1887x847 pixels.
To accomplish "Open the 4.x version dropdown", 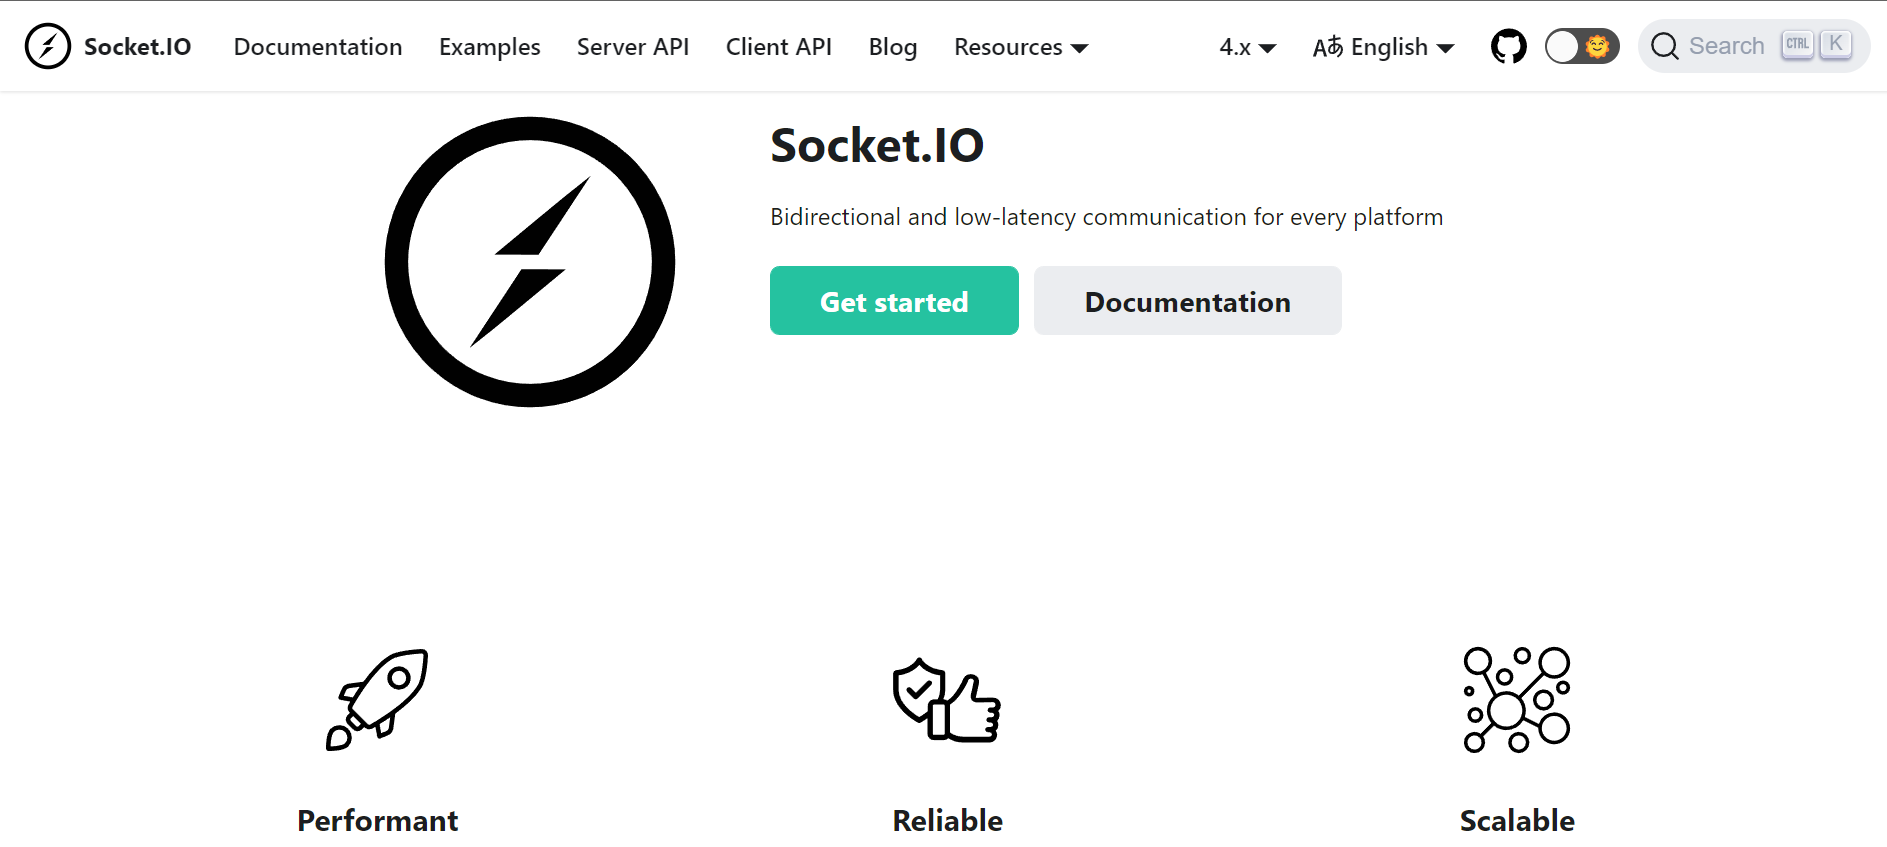I will (1248, 47).
